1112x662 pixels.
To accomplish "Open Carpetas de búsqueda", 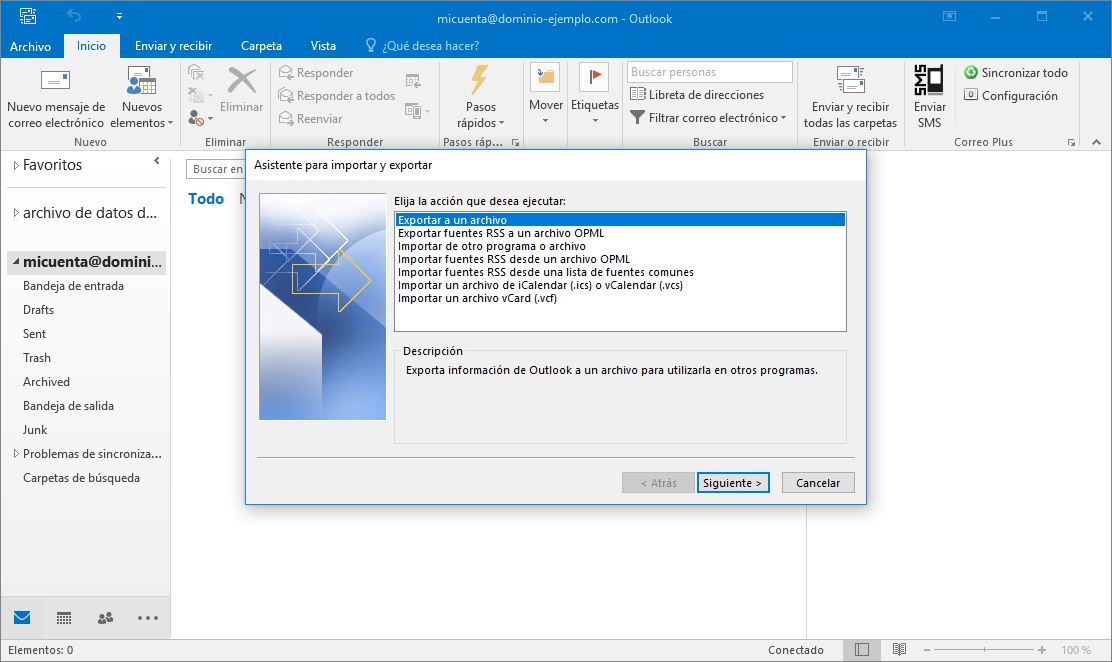I will 81,478.
